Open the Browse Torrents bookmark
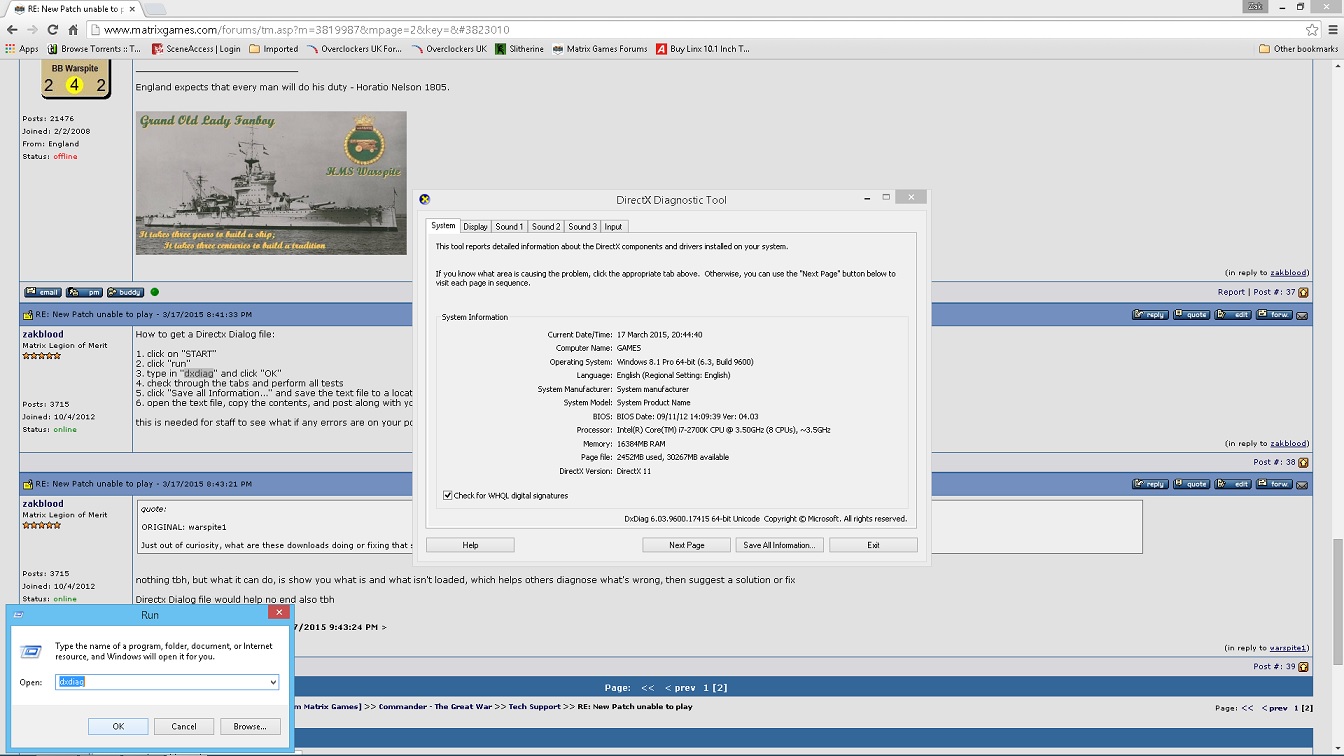The height and width of the screenshot is (756, 1344). pos(94,49)
